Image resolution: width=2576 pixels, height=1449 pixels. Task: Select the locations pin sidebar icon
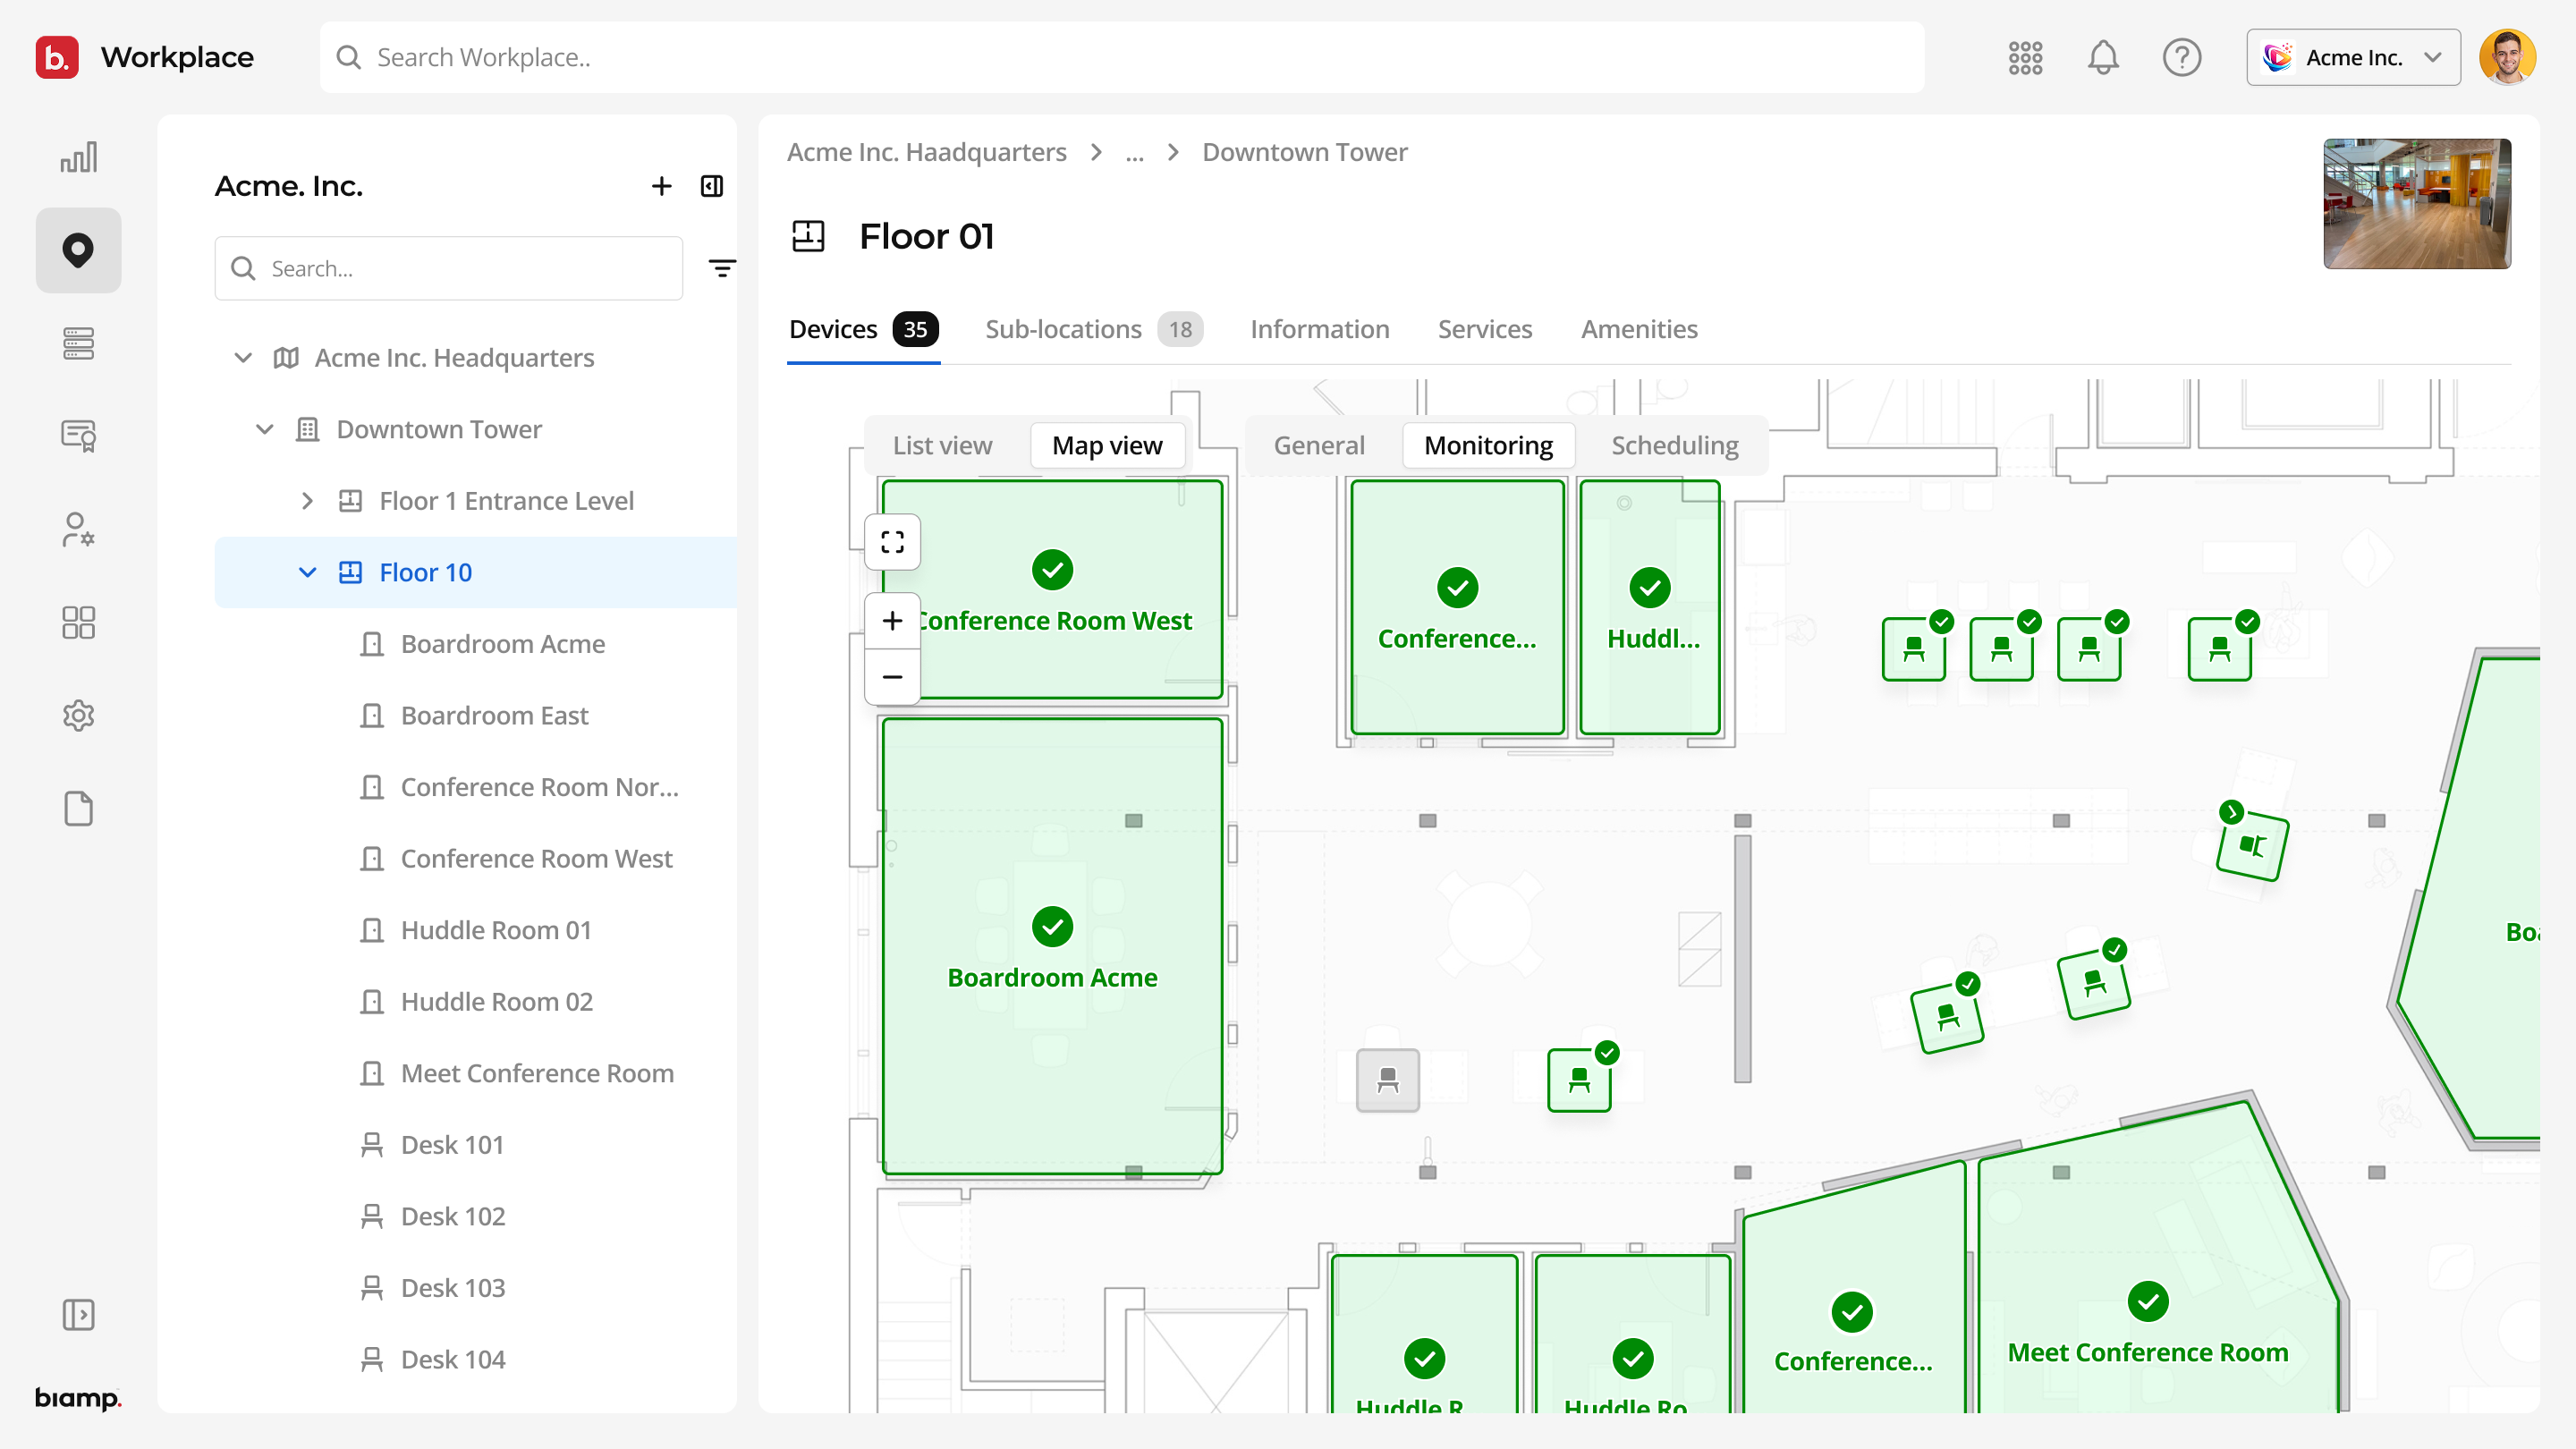coord(78,250)
